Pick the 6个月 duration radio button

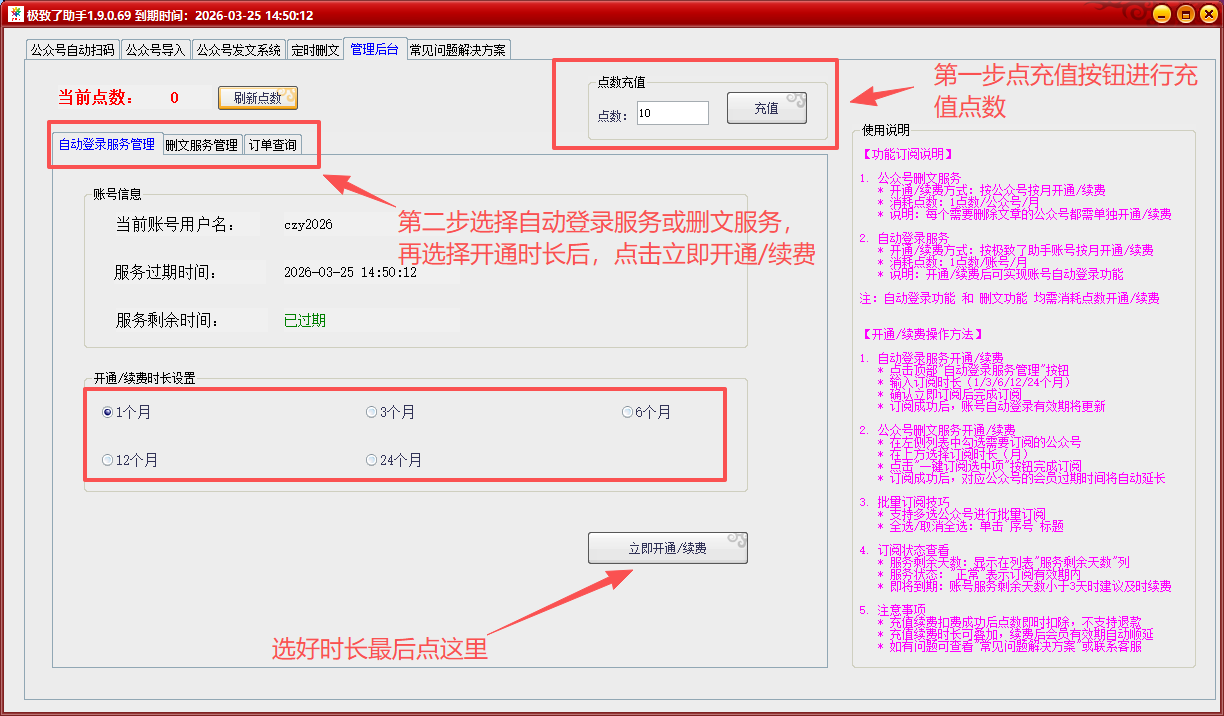coord(627,412)
